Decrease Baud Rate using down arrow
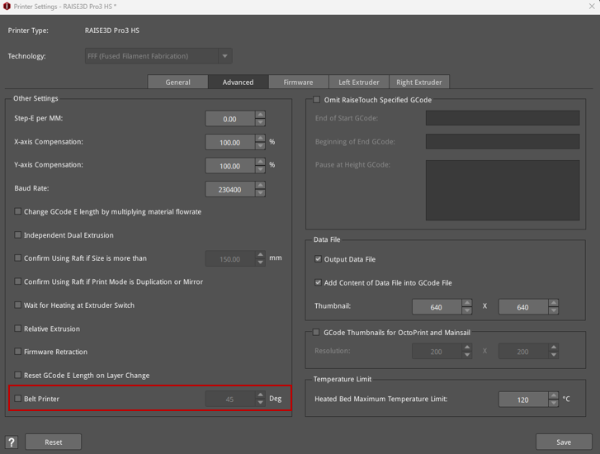Image resolution: width=600 pixels, height=454 pixels. coord(260,192)
